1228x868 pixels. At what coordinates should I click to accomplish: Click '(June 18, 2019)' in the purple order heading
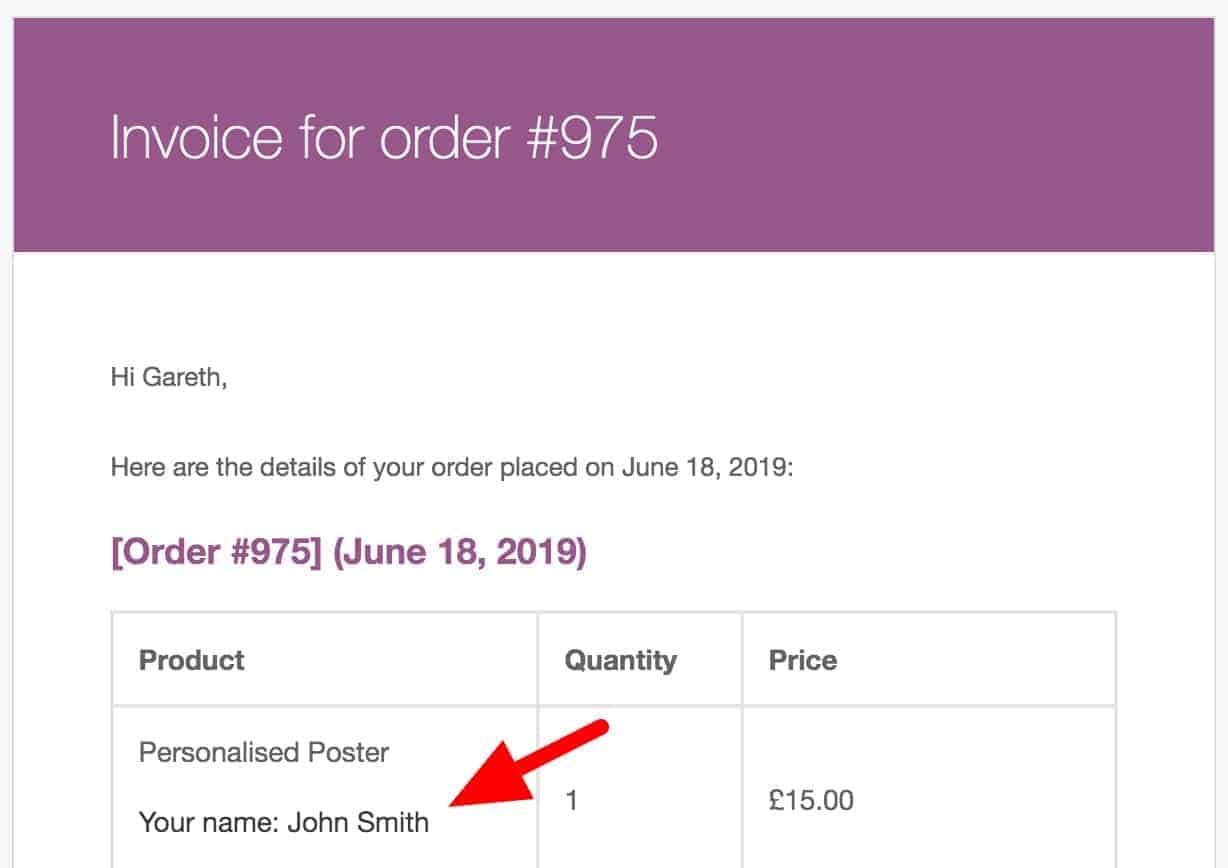(x=459, y=553)
